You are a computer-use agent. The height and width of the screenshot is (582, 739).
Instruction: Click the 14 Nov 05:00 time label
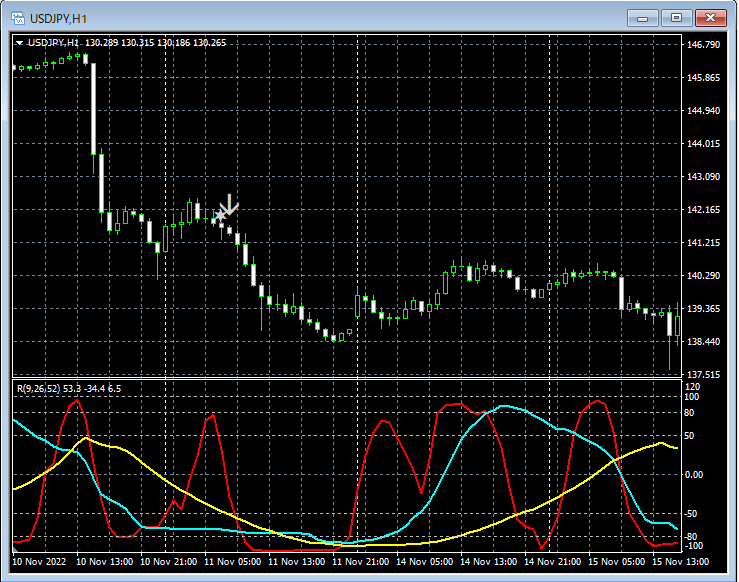click(x=425, y=562)
